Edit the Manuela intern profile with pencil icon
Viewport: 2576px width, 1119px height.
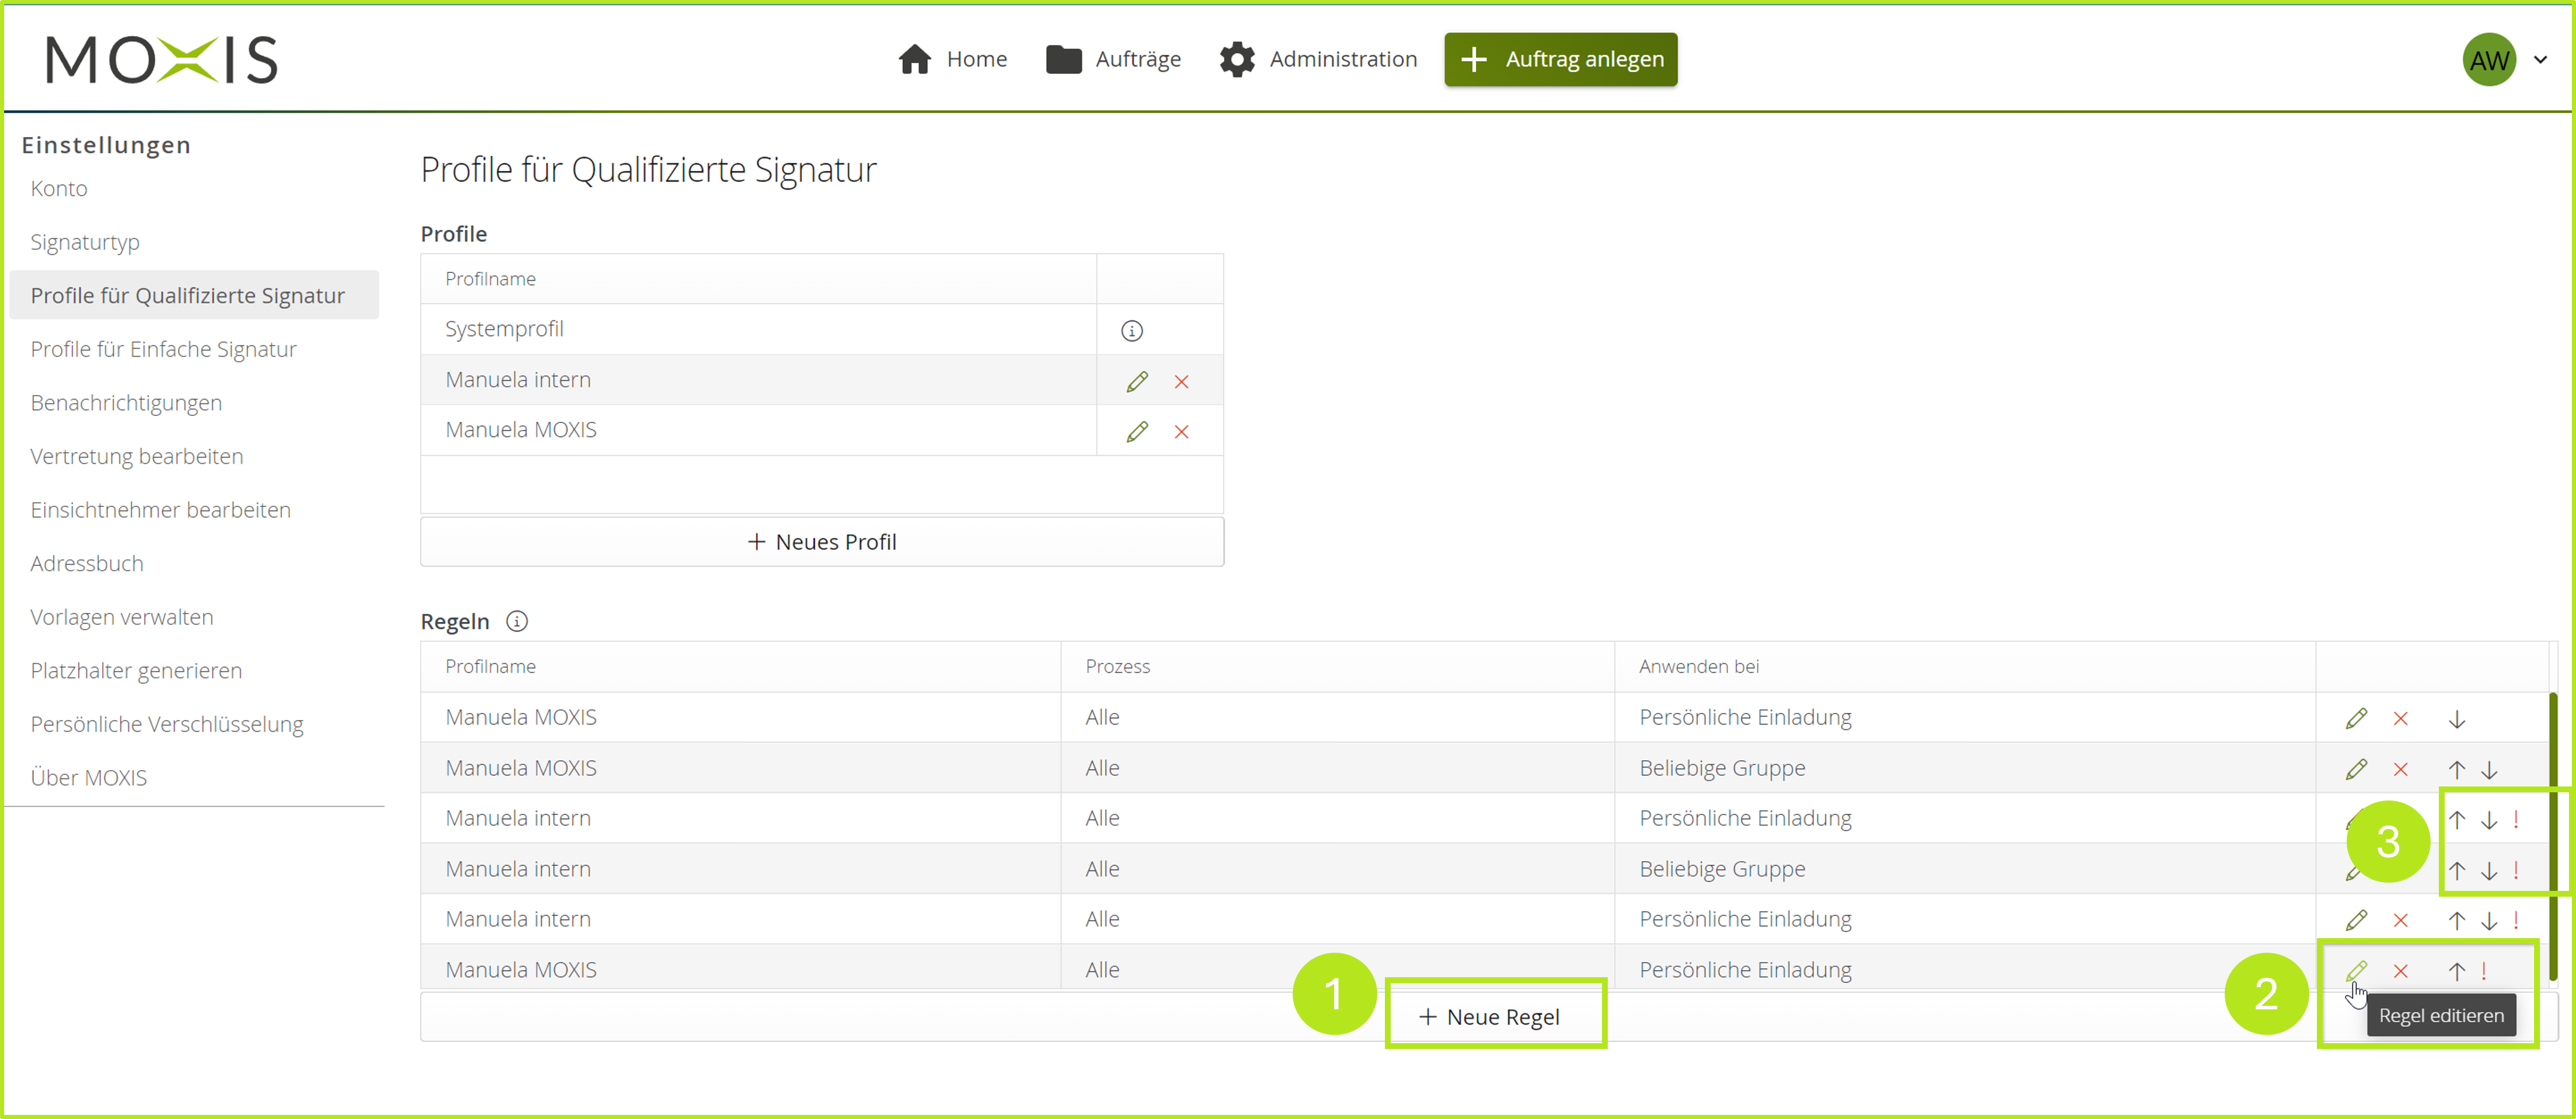[1136, 381]
